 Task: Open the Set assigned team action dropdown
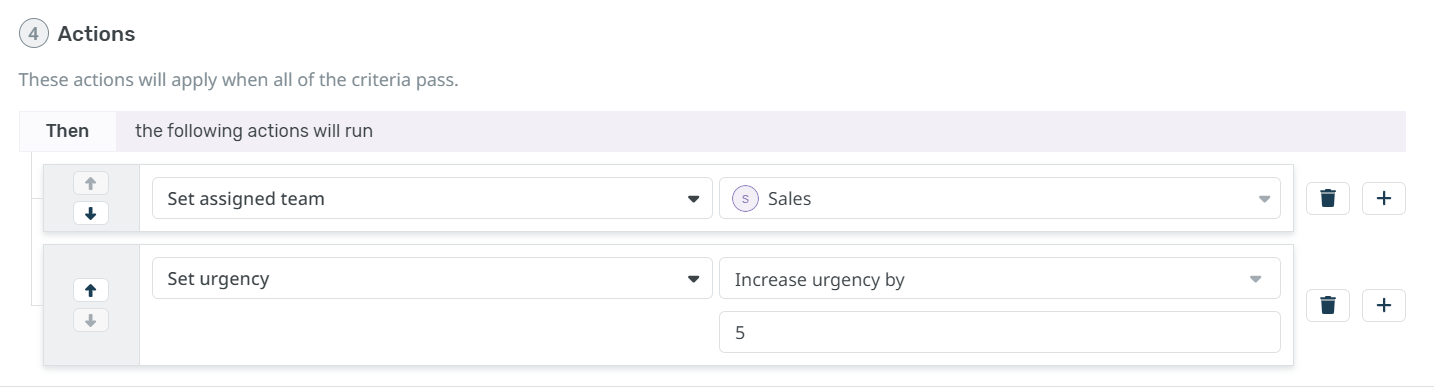pos(432,199)
